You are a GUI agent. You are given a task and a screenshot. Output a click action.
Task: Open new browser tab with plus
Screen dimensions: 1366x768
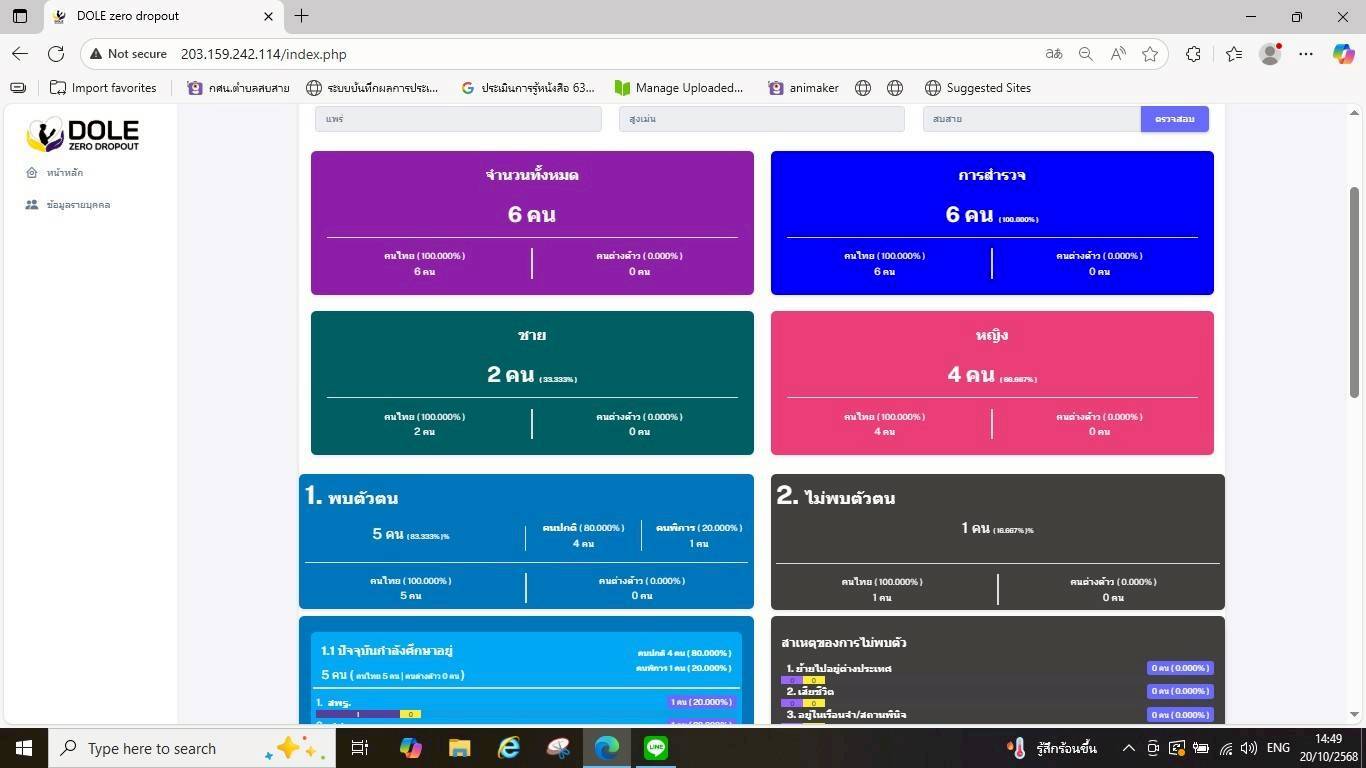tap(301, 16)
